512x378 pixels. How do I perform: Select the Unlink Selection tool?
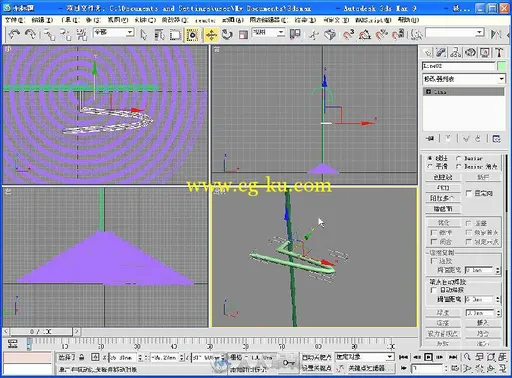[x=65, y=34]
